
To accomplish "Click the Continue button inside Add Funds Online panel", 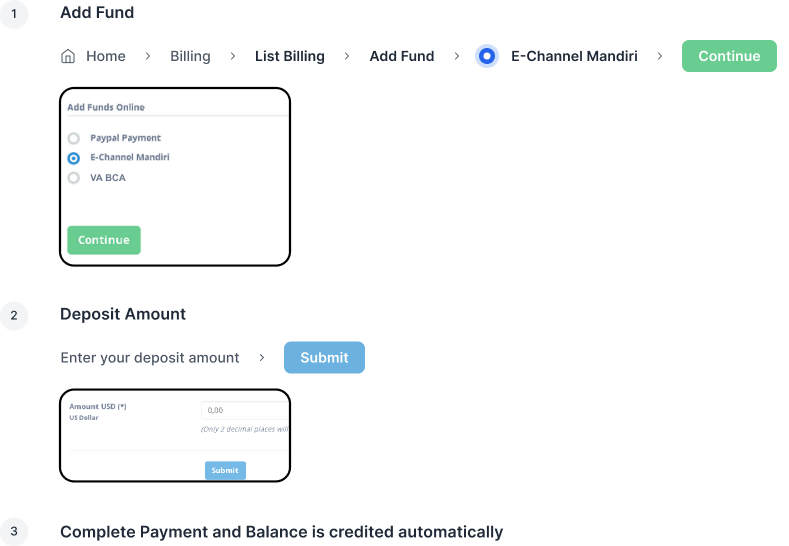I will tap(104, 240).
